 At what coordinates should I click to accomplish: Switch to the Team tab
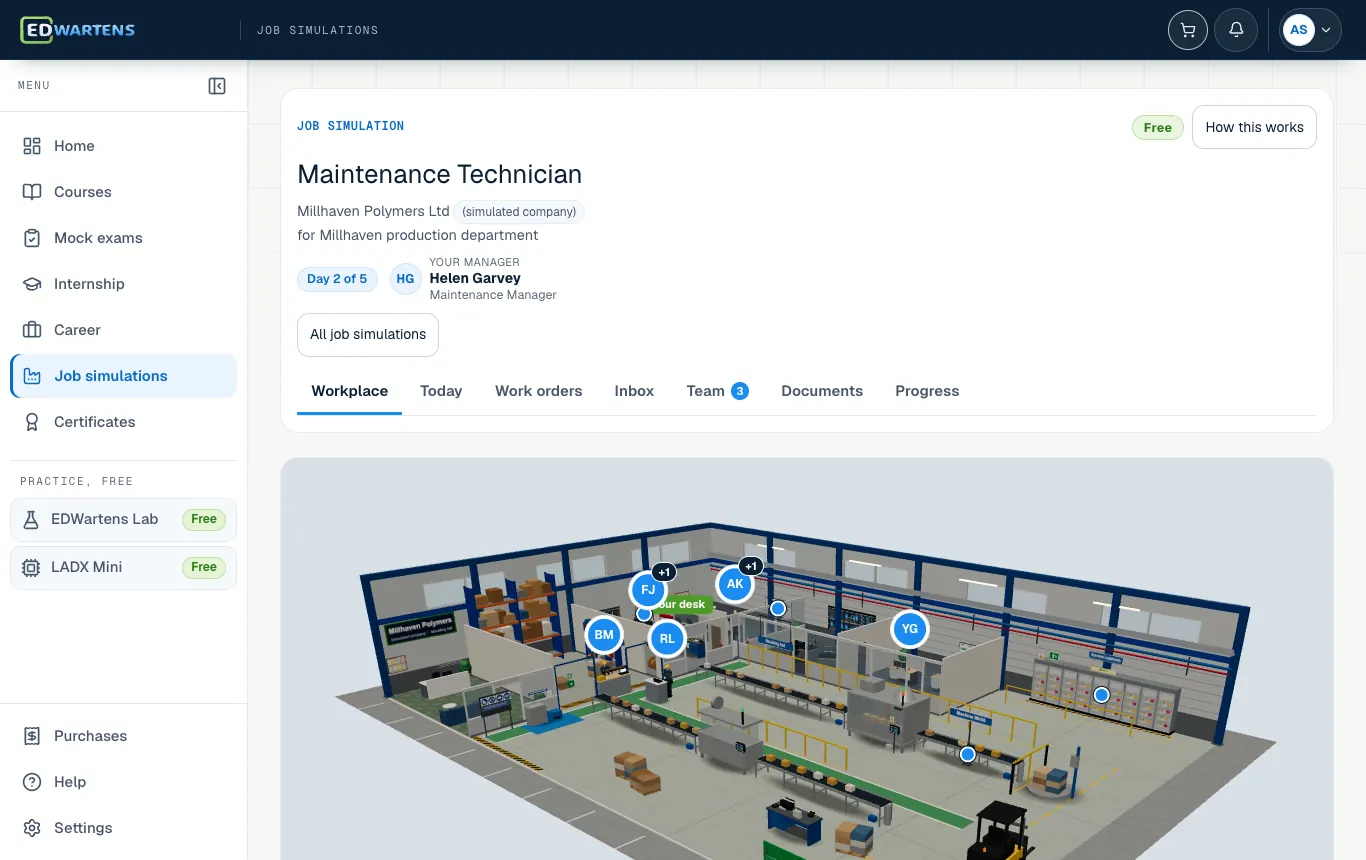717,391
